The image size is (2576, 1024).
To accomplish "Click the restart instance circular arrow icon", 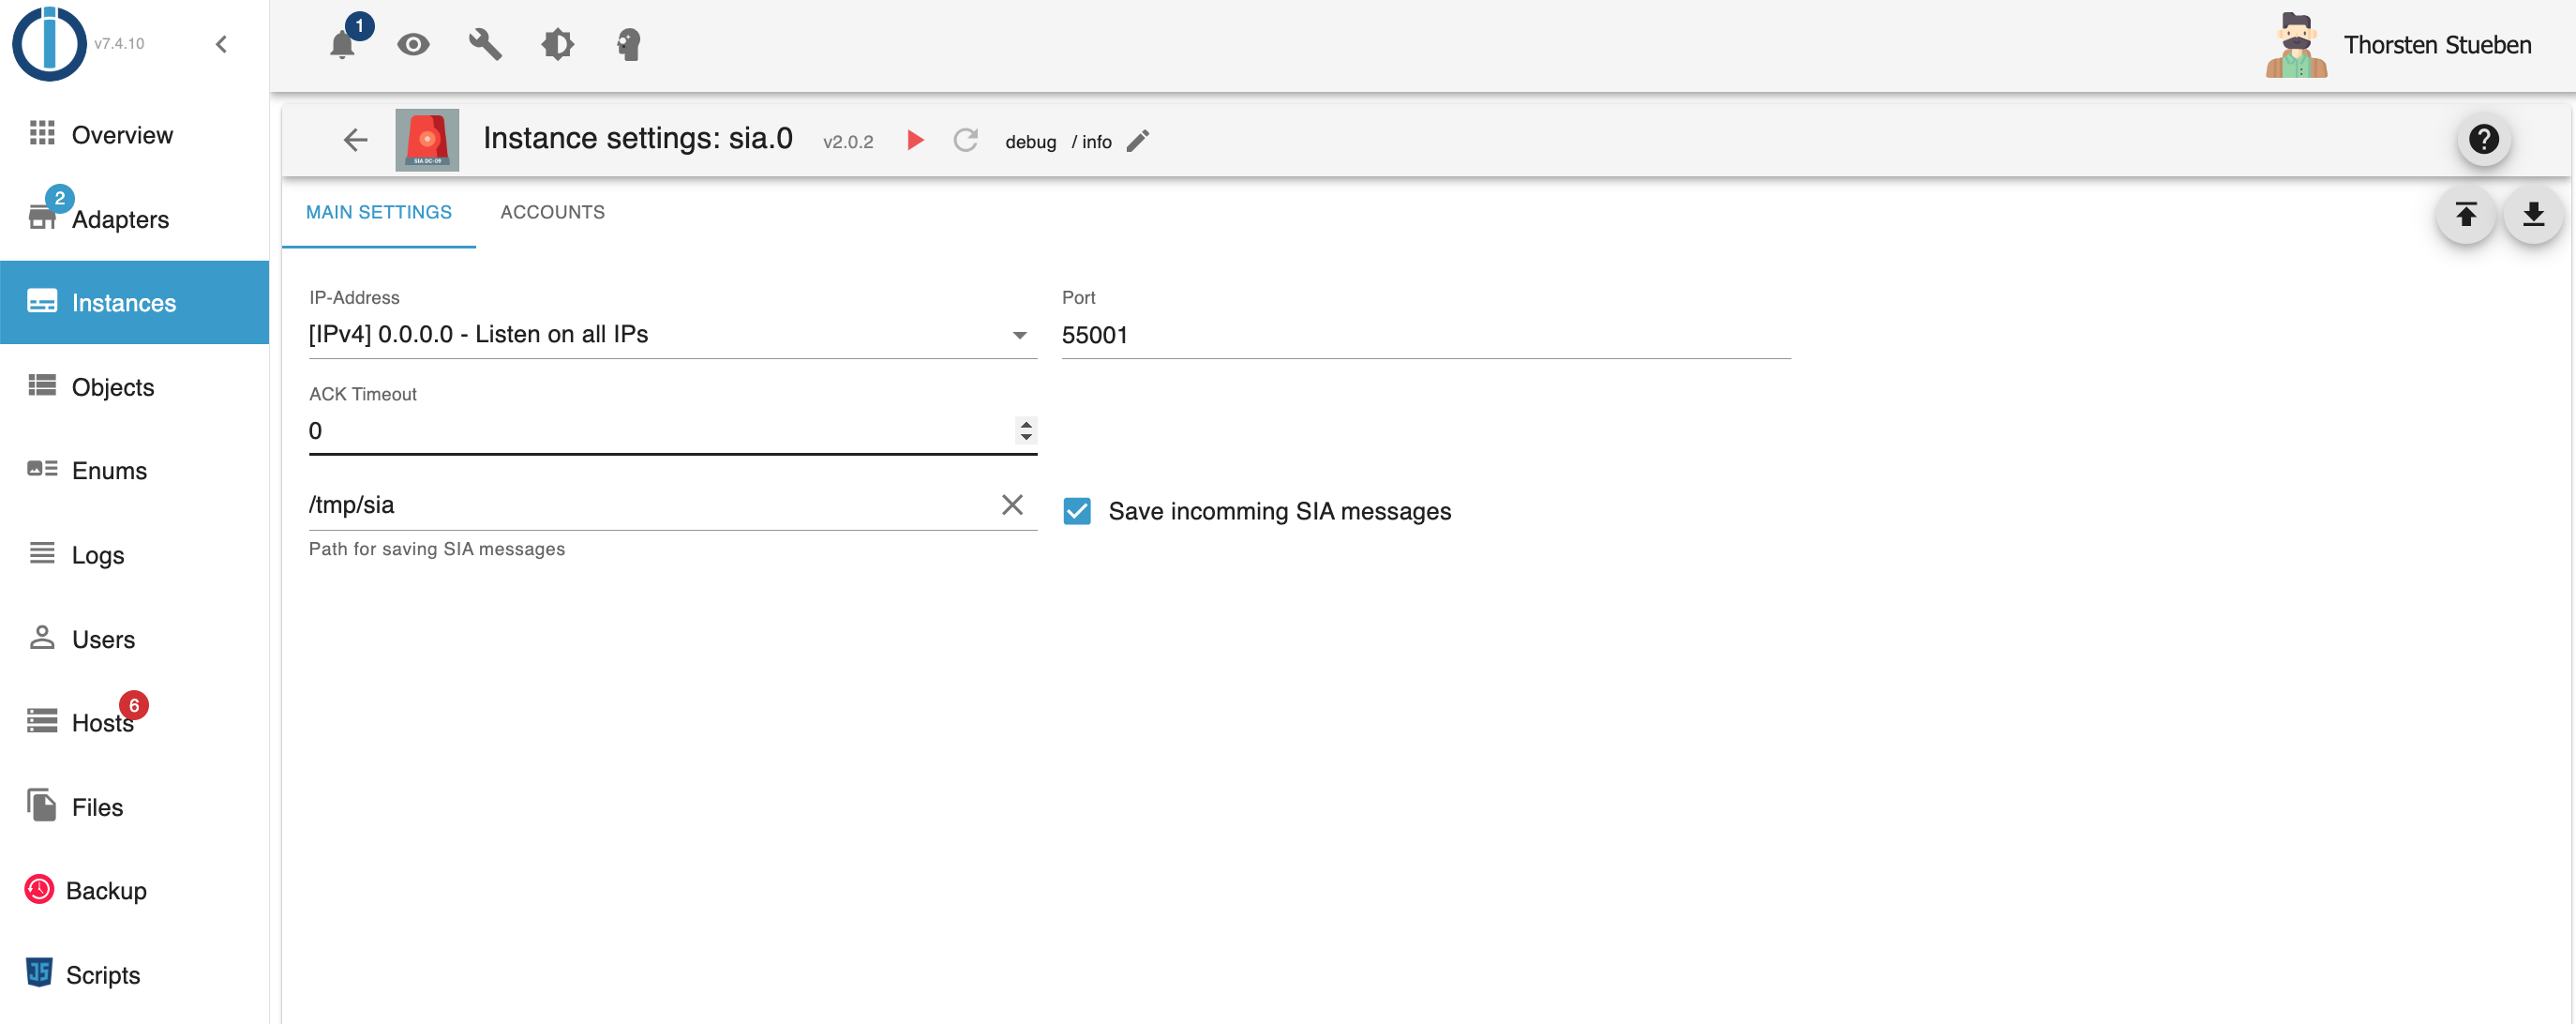I will 965,141.
